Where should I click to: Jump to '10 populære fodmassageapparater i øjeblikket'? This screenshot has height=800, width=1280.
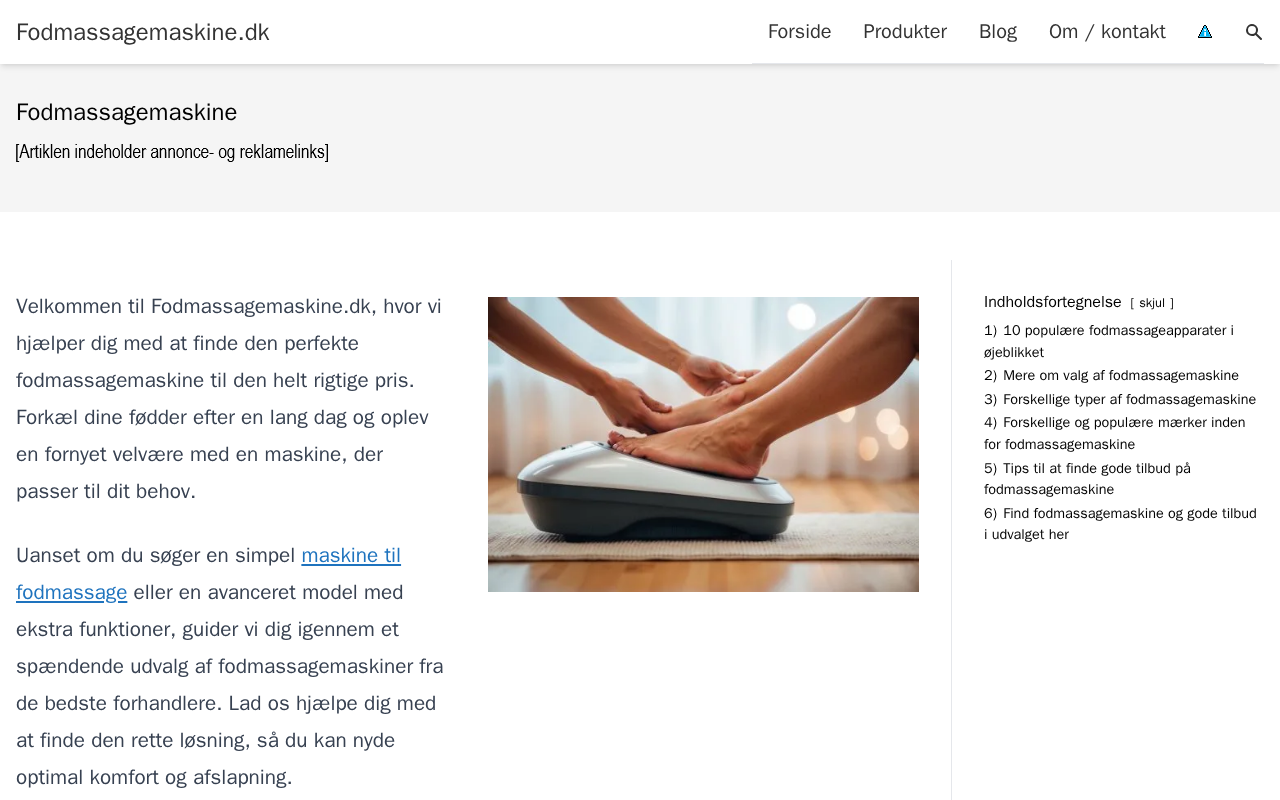(1109, 341)
